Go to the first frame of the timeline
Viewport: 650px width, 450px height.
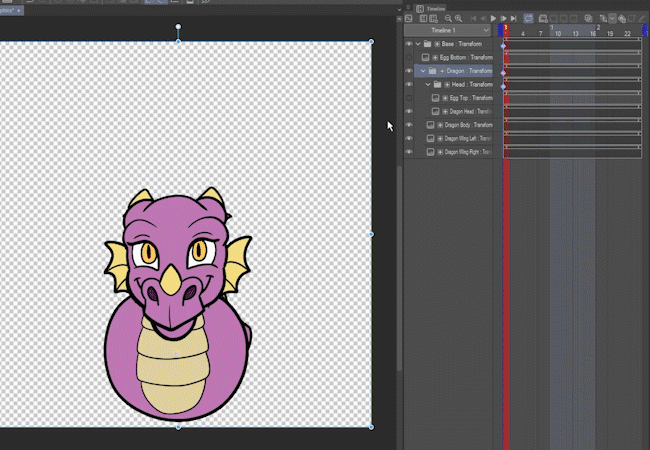(x=473, y=18)
